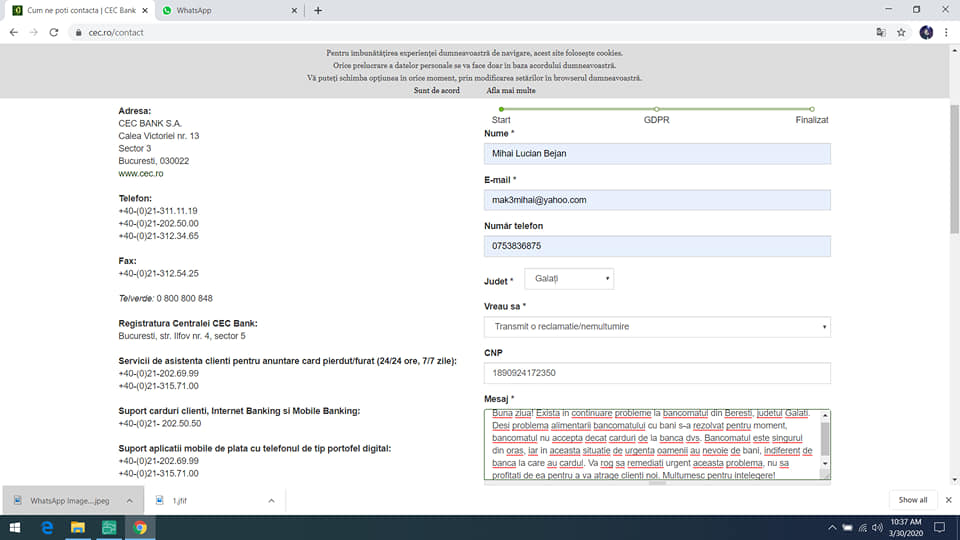Click the Start step marker in progress bar
The width and height of the screenshot is (960, 540).
(x=501, y=109)
